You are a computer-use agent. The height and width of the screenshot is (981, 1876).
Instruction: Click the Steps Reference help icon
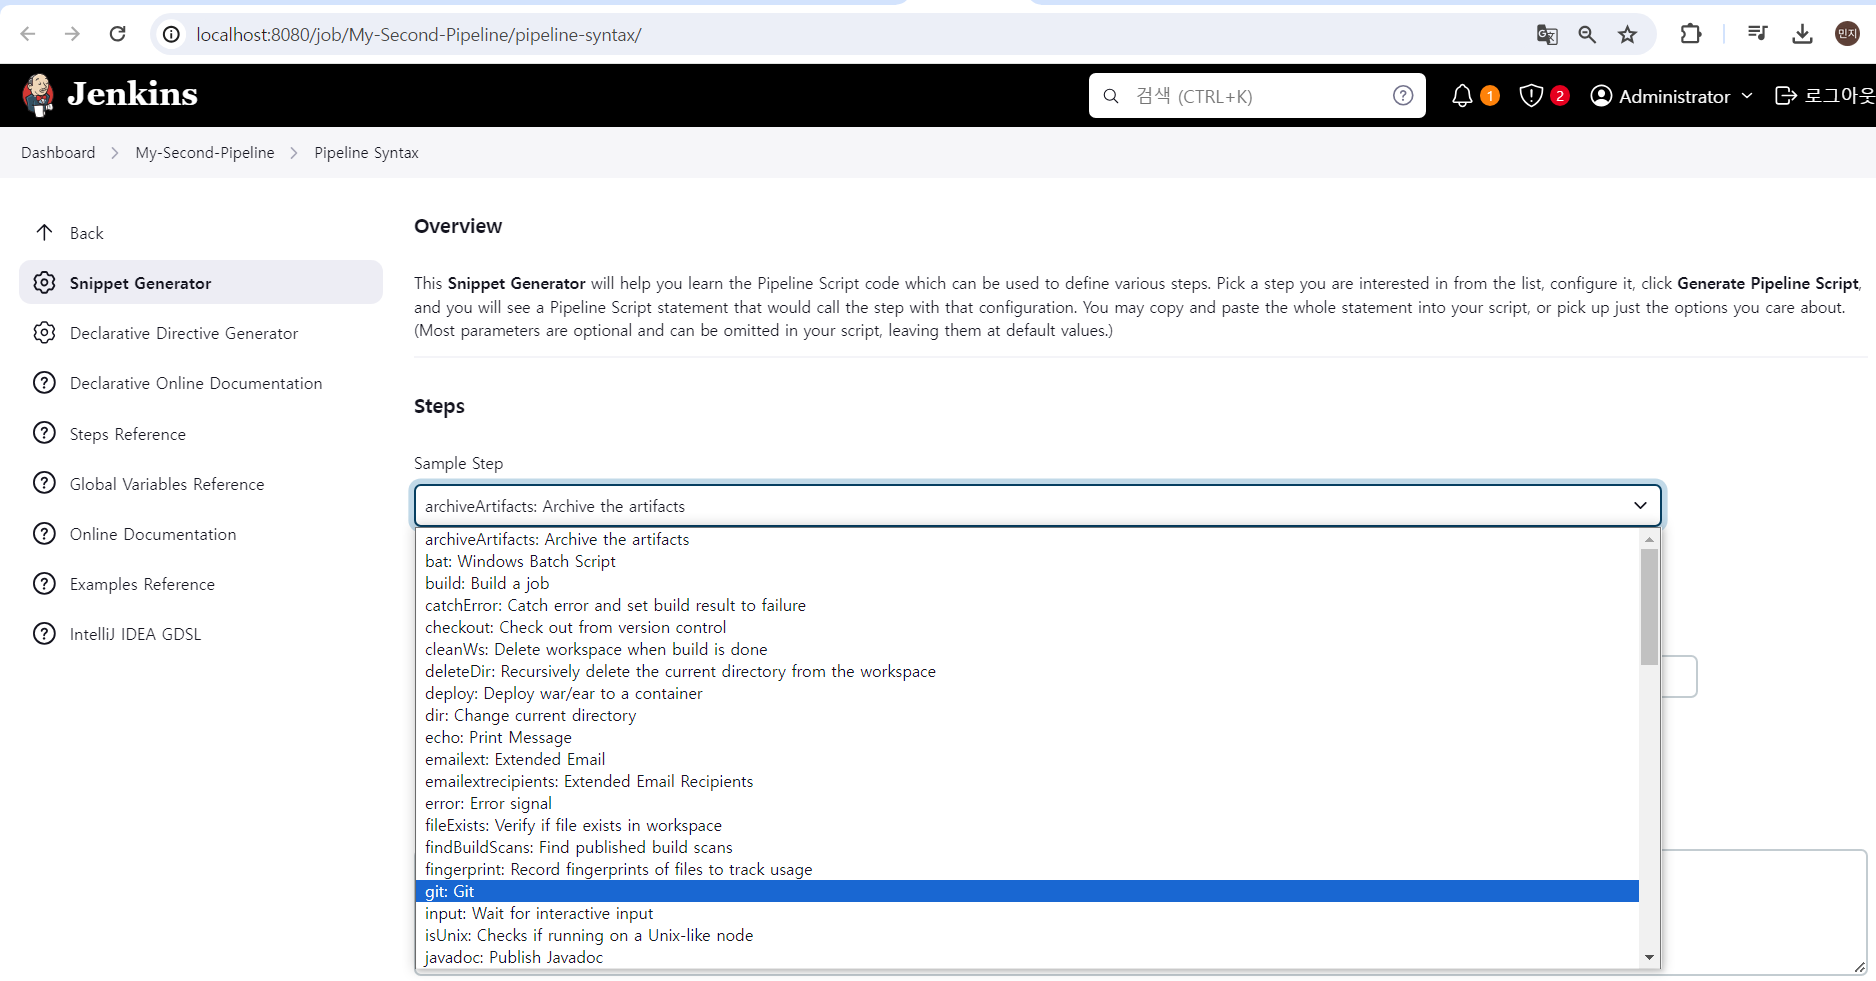(44, 433)
